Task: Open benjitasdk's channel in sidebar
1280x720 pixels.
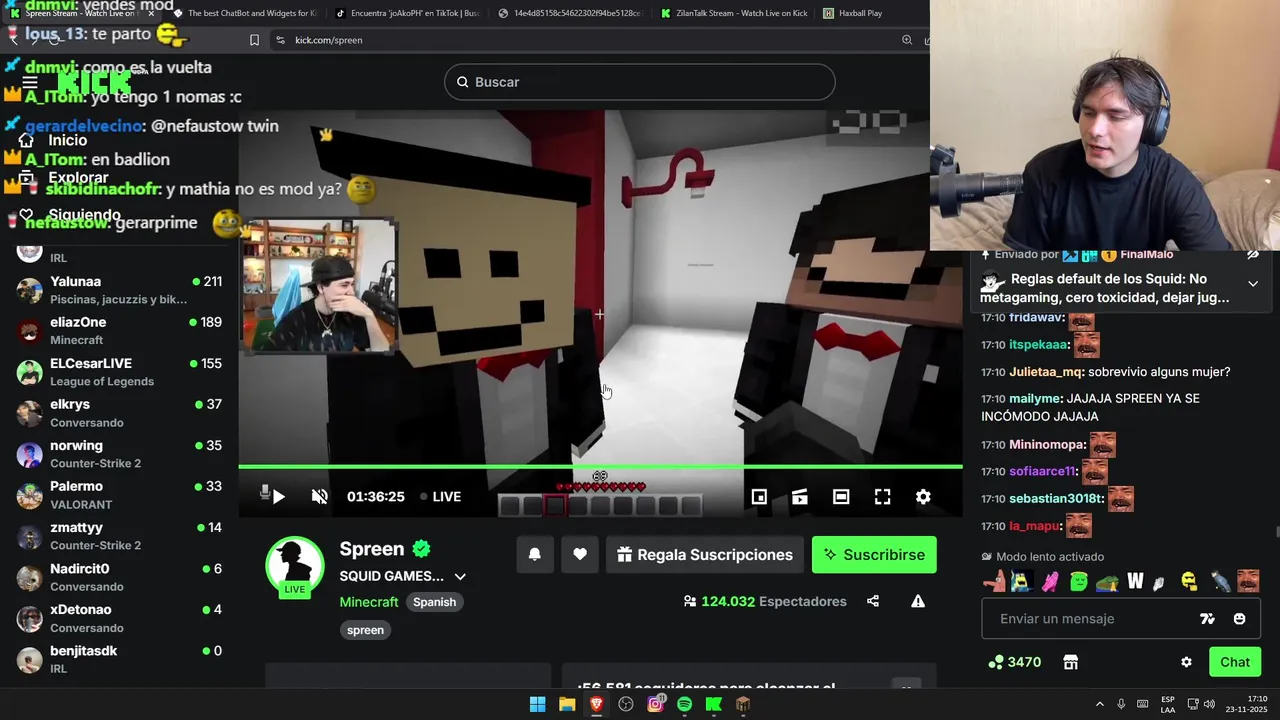Action: [120, 659]
